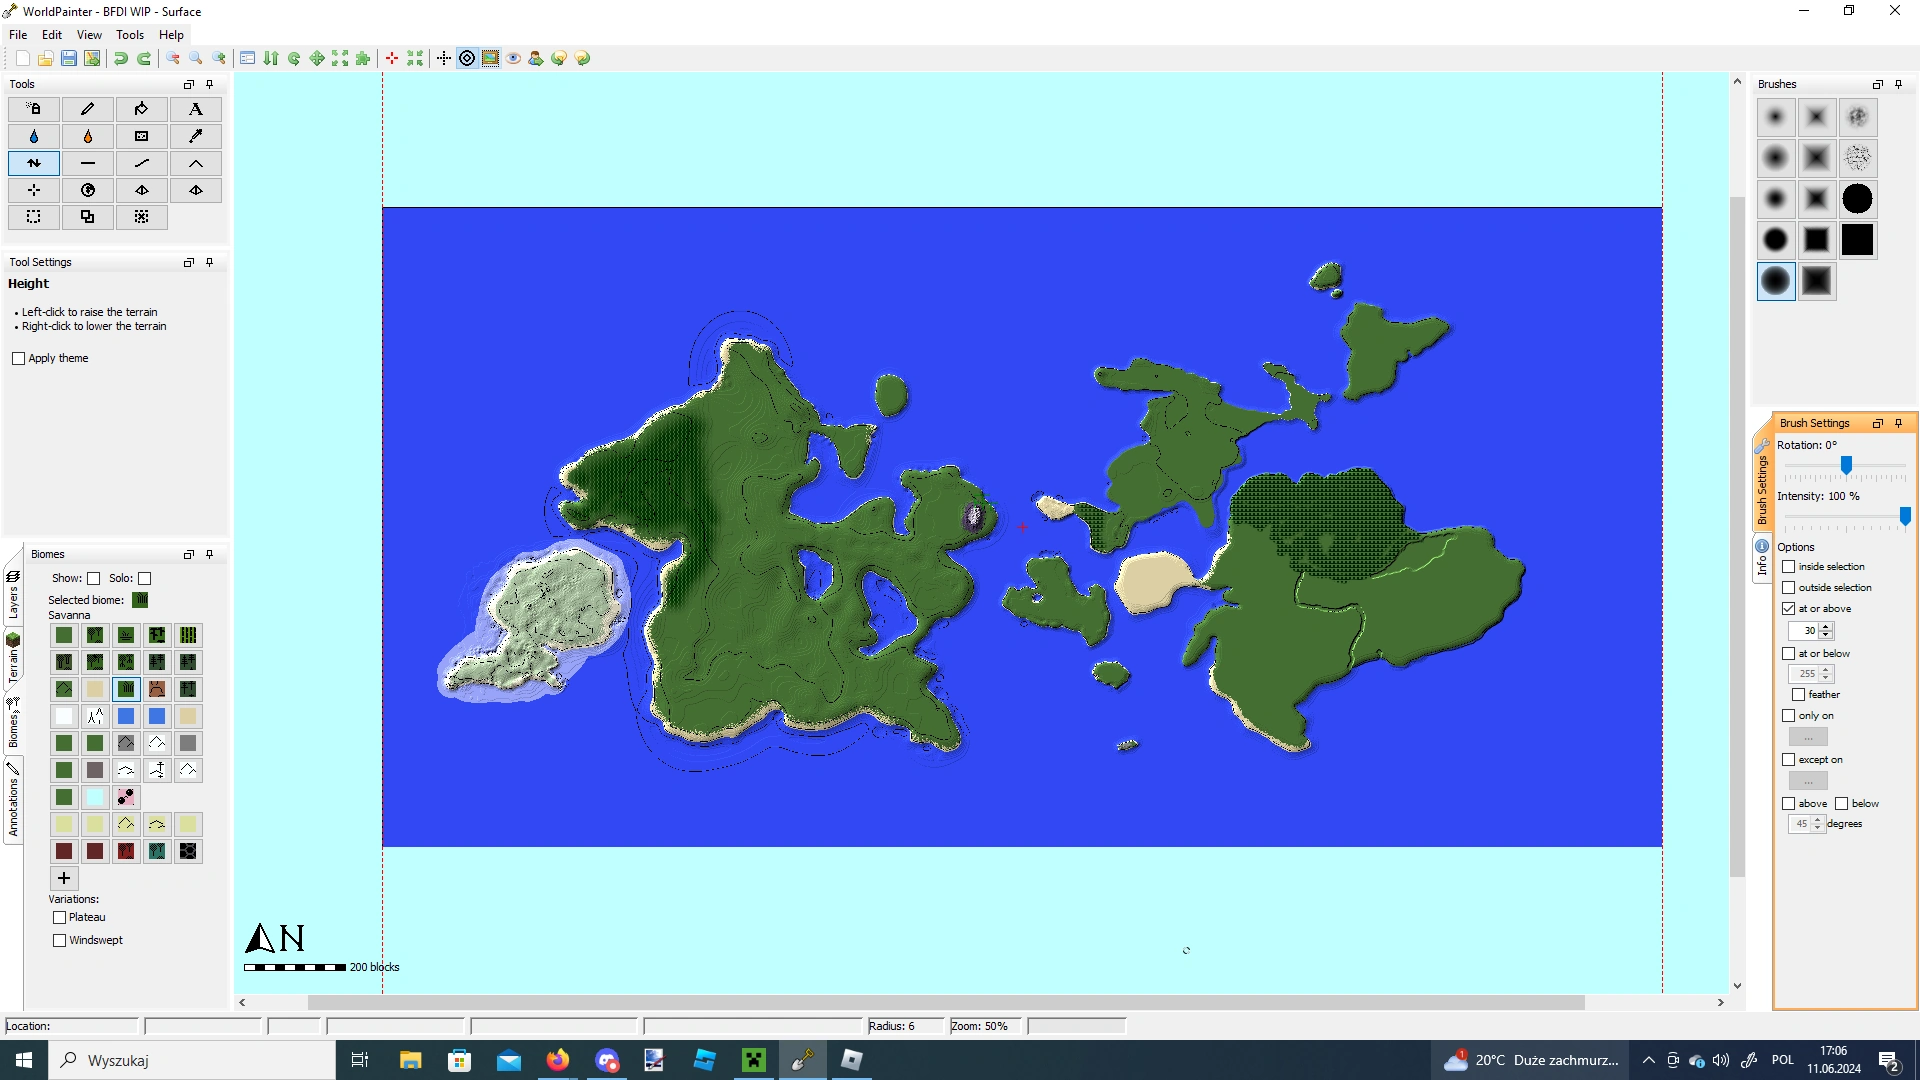Click the plus button below the biome grid
The height and width of the screenshot is (1080, 1920).
[x=63, y=878]
